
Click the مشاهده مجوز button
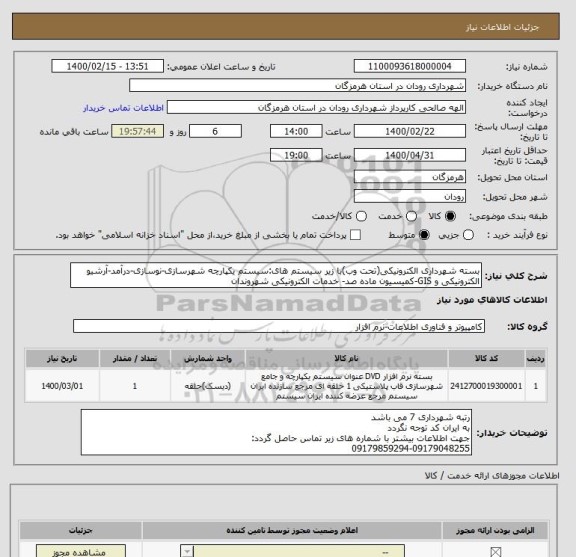(81, 551)
